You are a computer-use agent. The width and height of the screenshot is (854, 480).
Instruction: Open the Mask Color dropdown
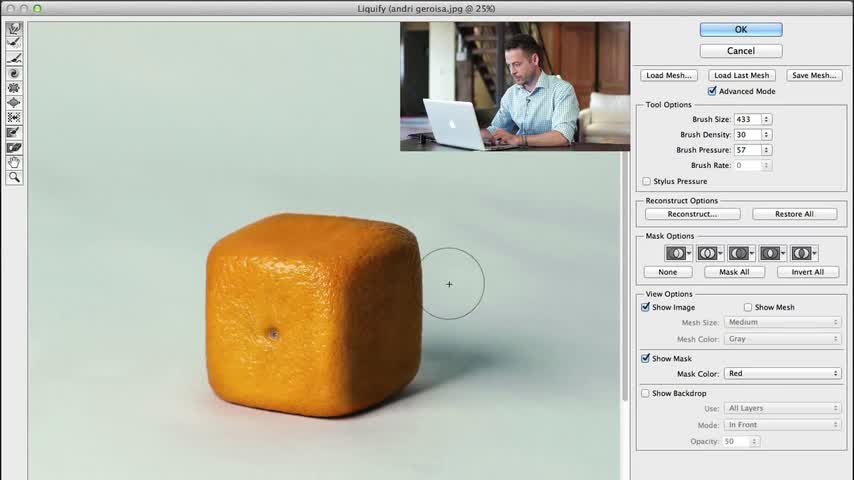click(783, 373)
